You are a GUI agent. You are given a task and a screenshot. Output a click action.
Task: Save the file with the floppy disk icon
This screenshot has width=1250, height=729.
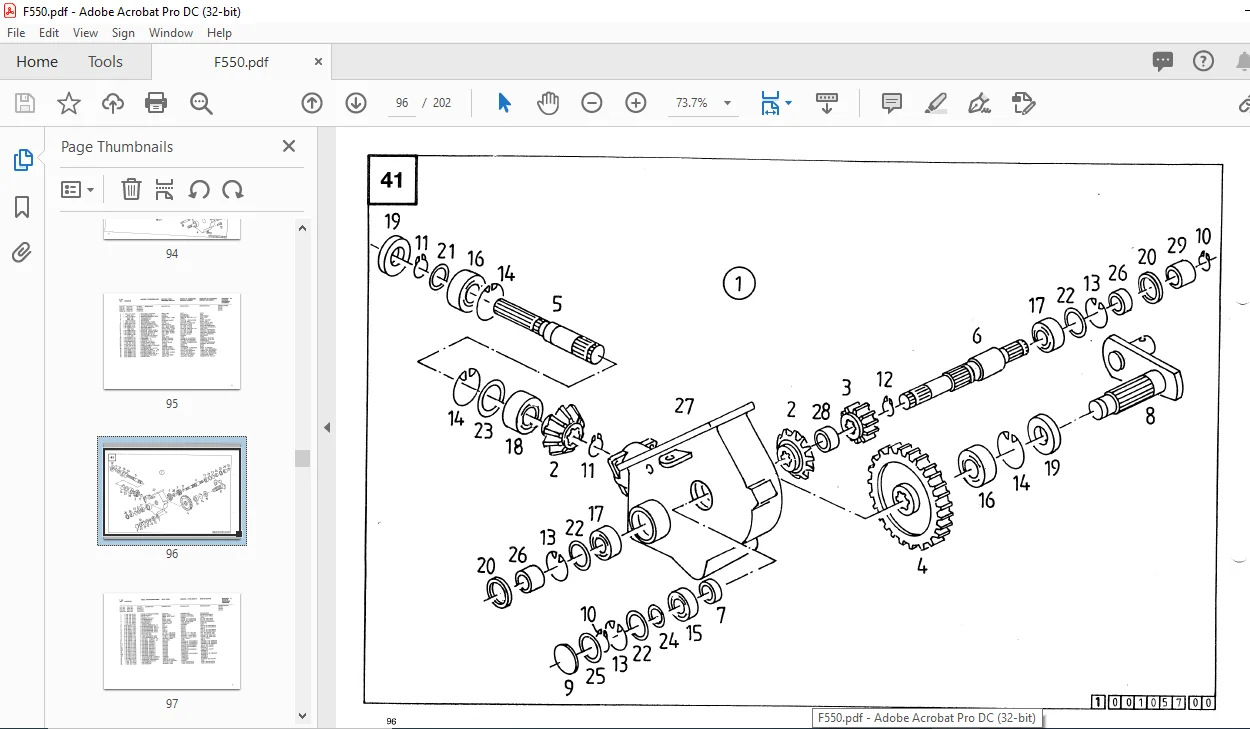25,103
